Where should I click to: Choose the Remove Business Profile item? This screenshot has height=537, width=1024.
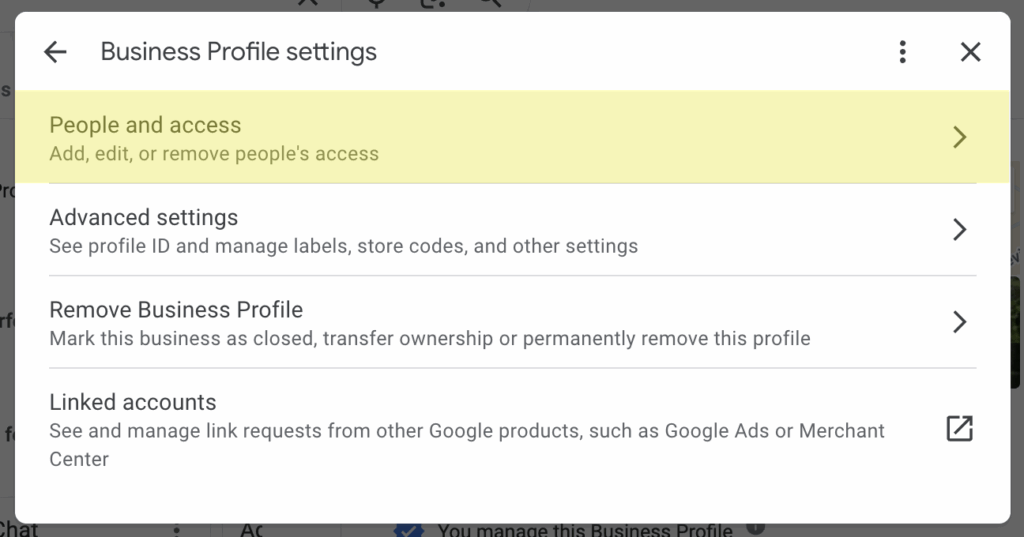(176, 309)
